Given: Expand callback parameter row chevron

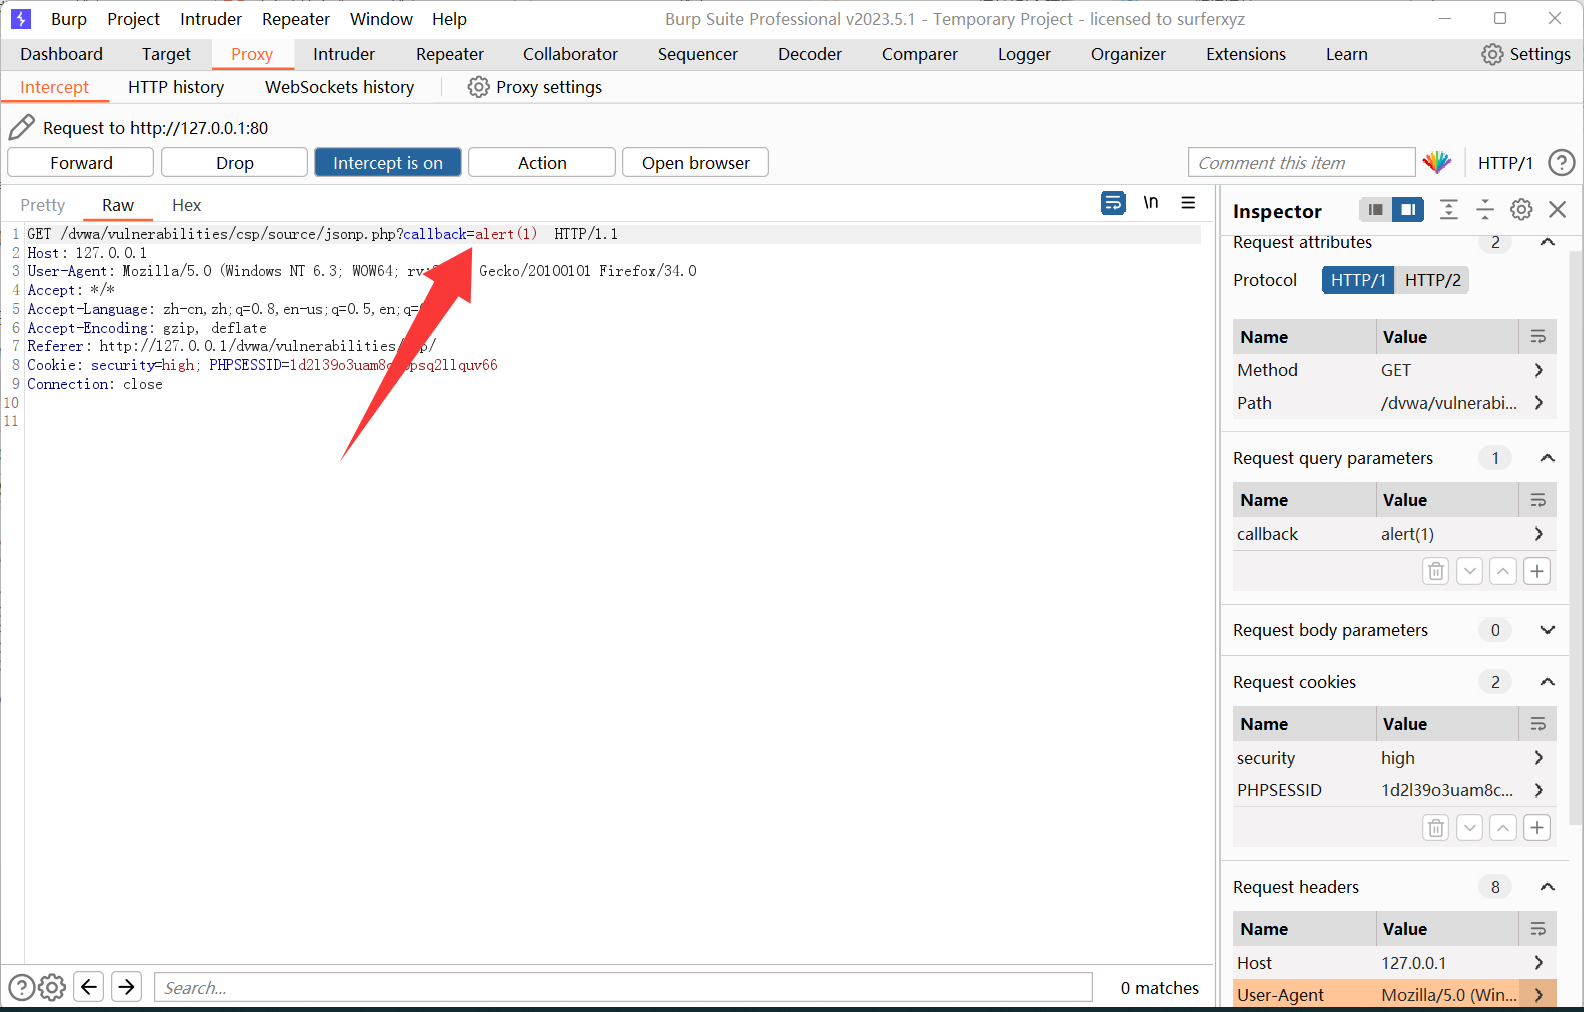Looking at the screenshot, I should (x=1538, y=534).
